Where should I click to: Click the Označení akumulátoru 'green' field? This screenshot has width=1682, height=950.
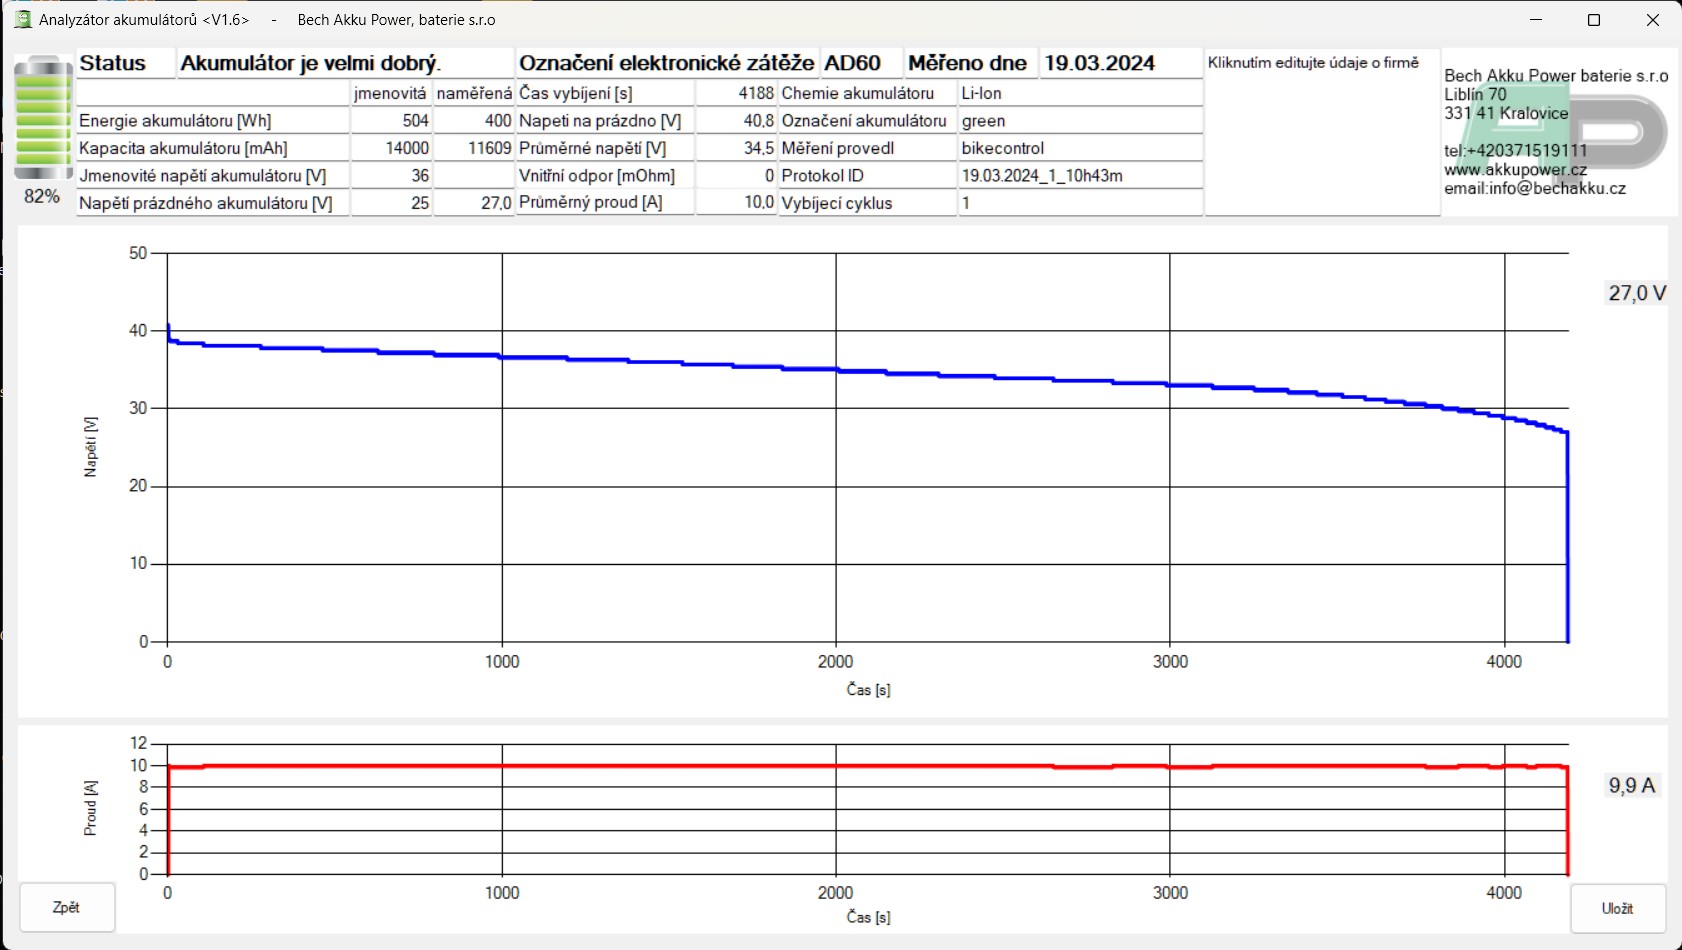pyautogui.click(x=1079, y=121)
